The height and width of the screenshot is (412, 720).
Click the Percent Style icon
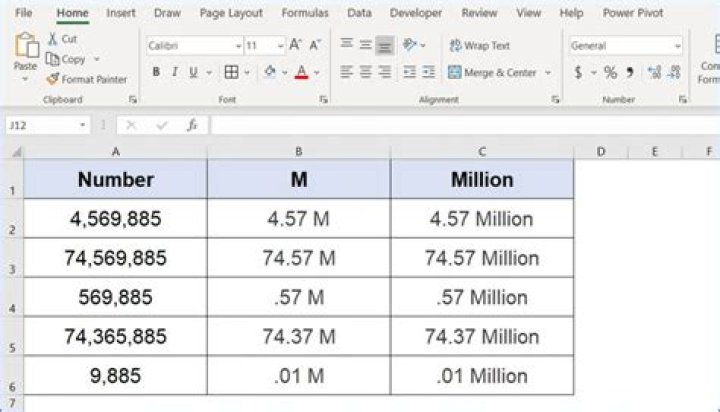(x=610, y=72)
